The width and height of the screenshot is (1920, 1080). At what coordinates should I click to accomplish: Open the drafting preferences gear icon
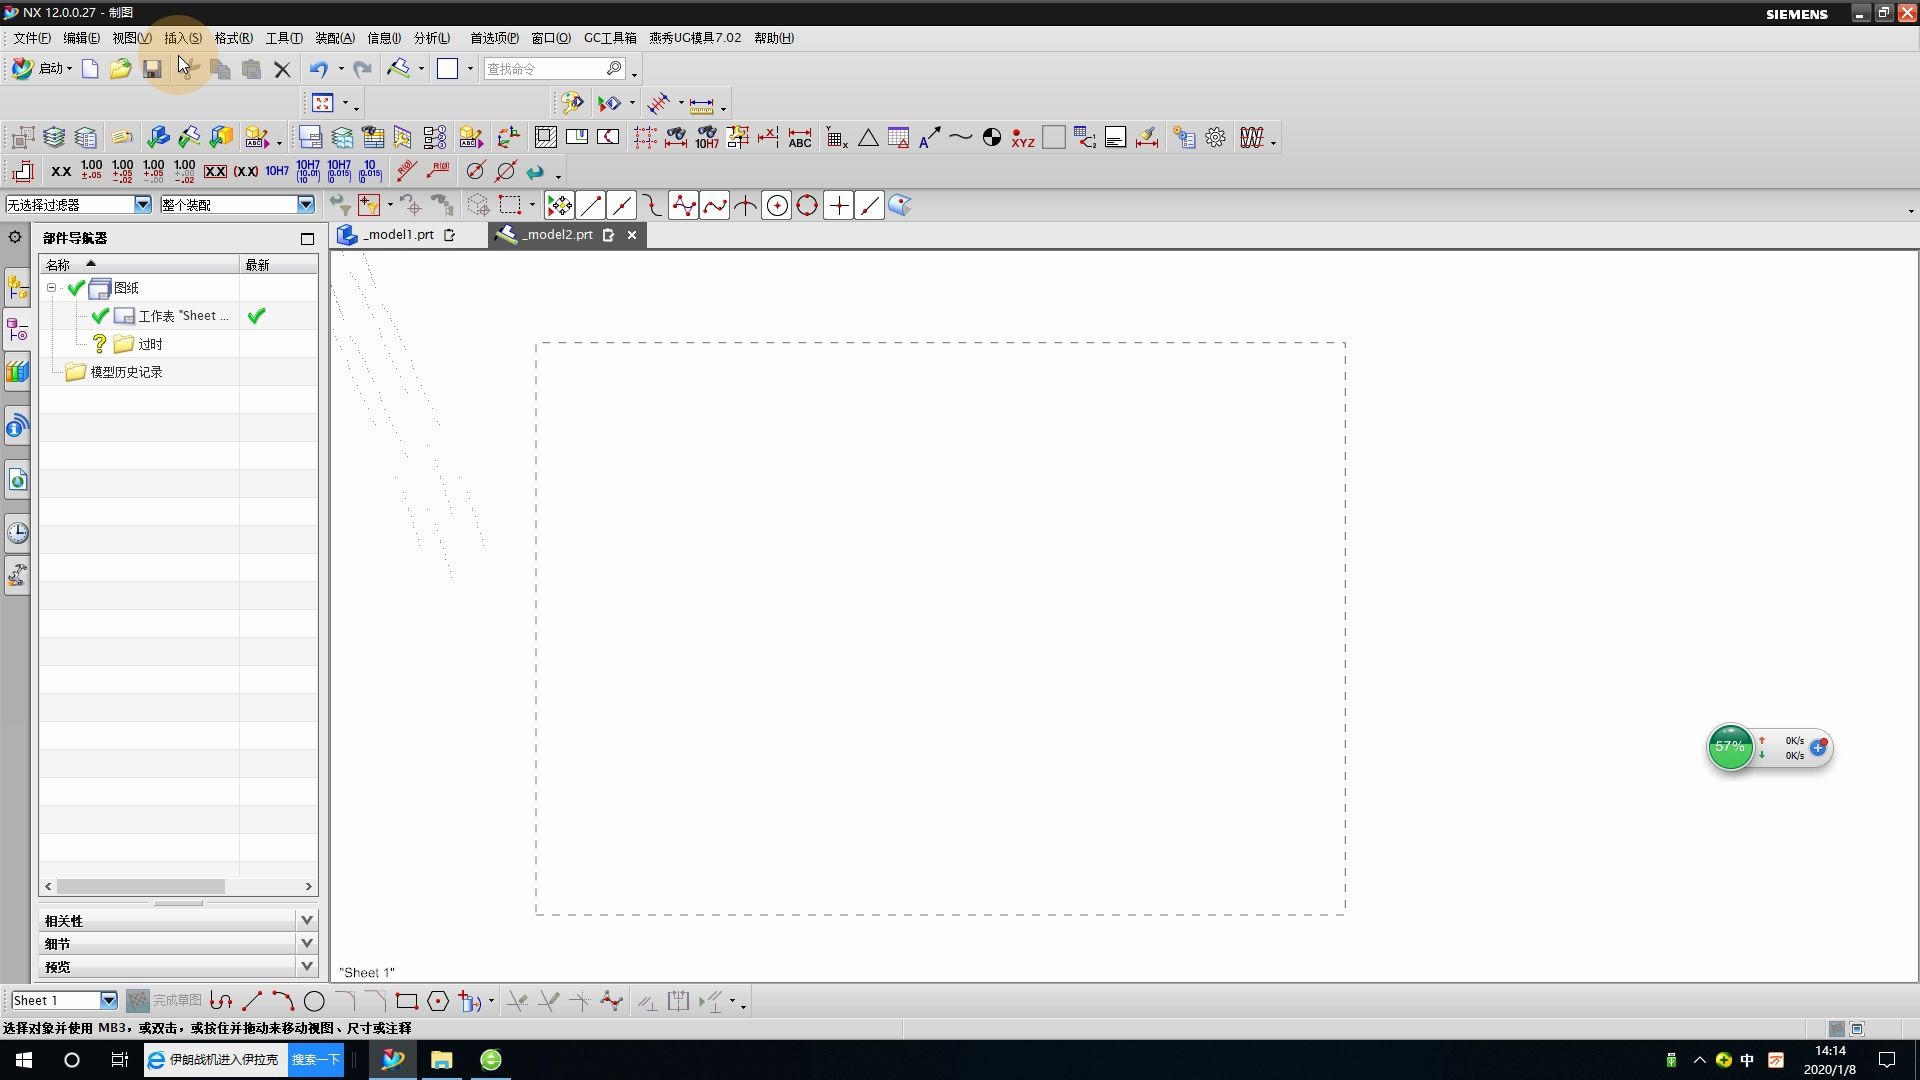1215,138
